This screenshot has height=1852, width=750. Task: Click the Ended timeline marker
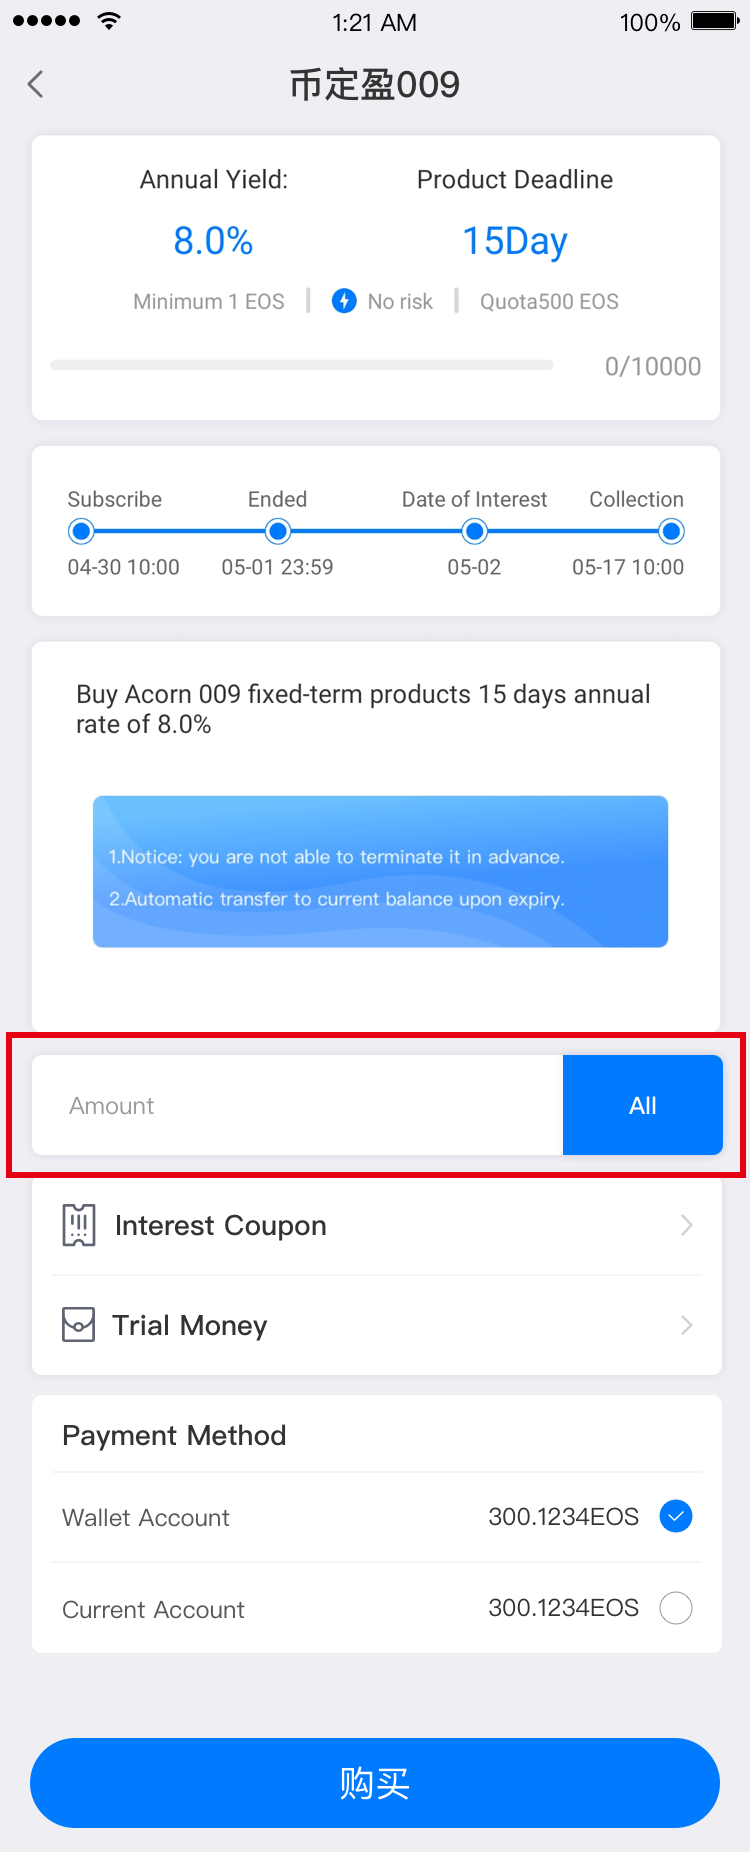click(x=279, y=531)
